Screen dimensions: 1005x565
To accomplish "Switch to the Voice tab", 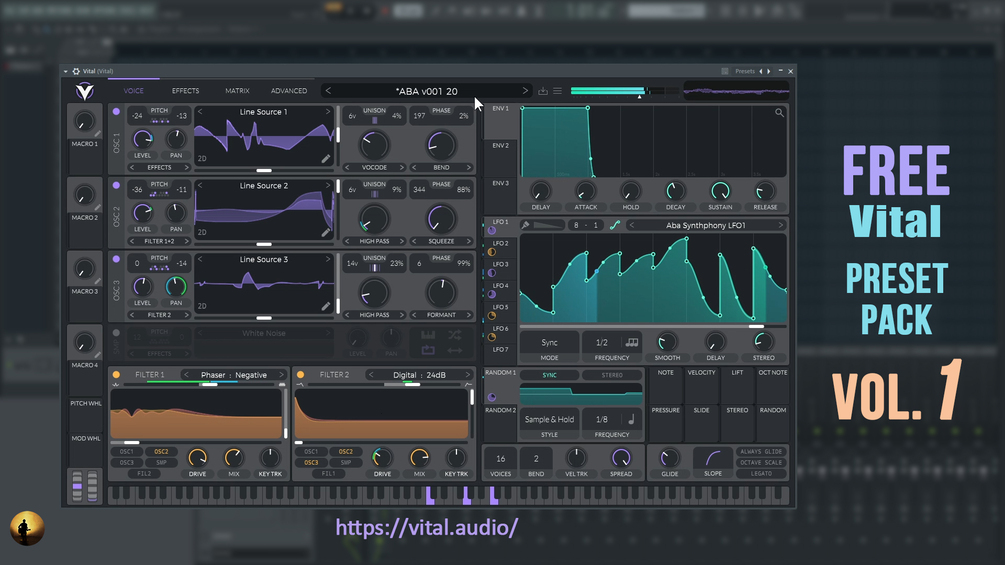I will tap(133, 91).
